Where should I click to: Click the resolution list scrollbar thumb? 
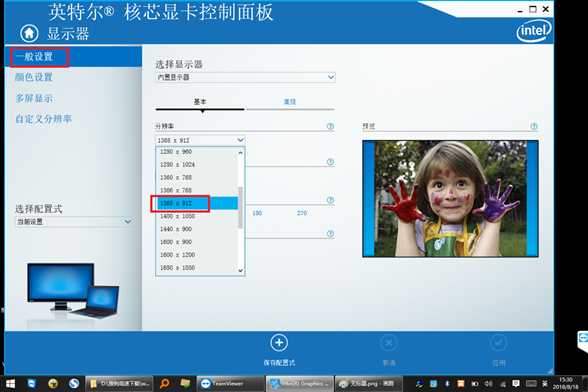[x=241, y=207]
